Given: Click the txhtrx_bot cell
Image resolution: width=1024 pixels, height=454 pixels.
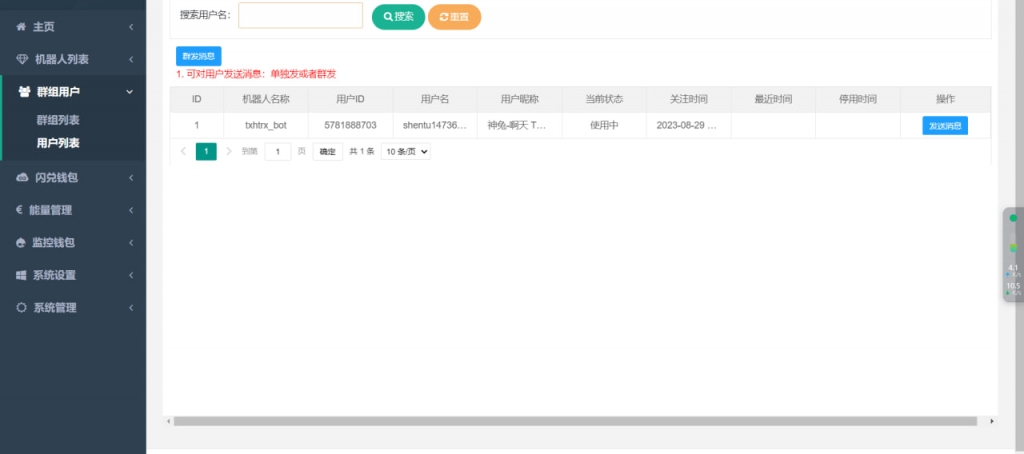Looking at the screenshot, I should point(266,125).
